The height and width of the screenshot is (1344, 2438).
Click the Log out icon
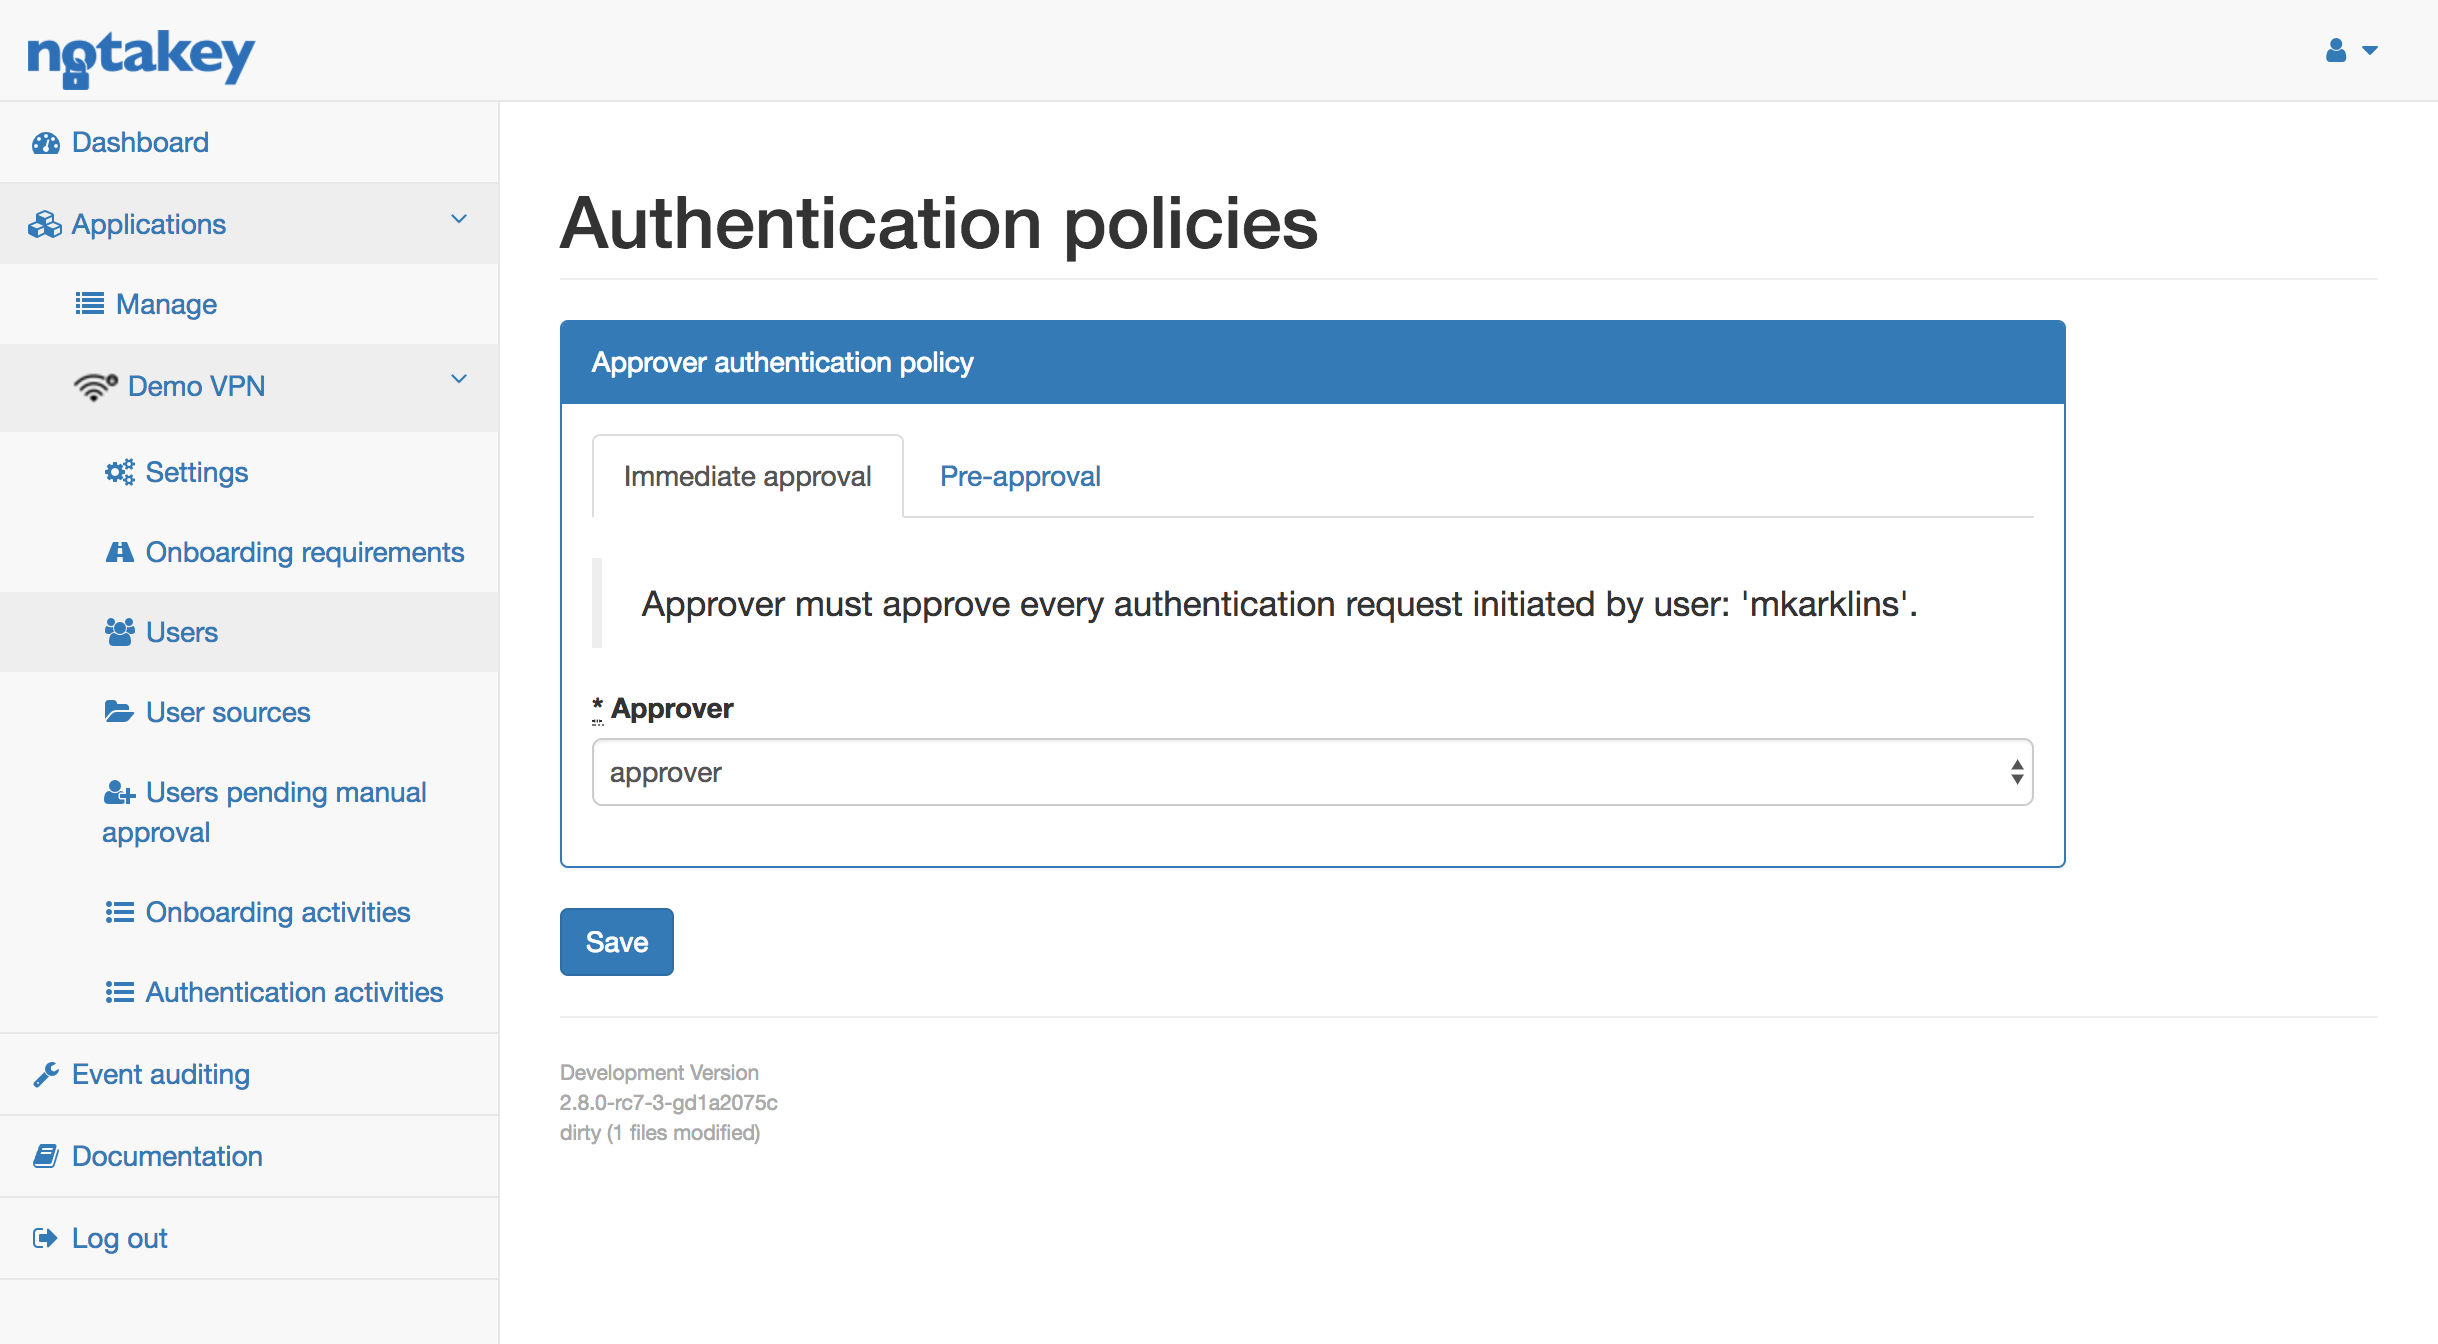tap(45, 1237)
